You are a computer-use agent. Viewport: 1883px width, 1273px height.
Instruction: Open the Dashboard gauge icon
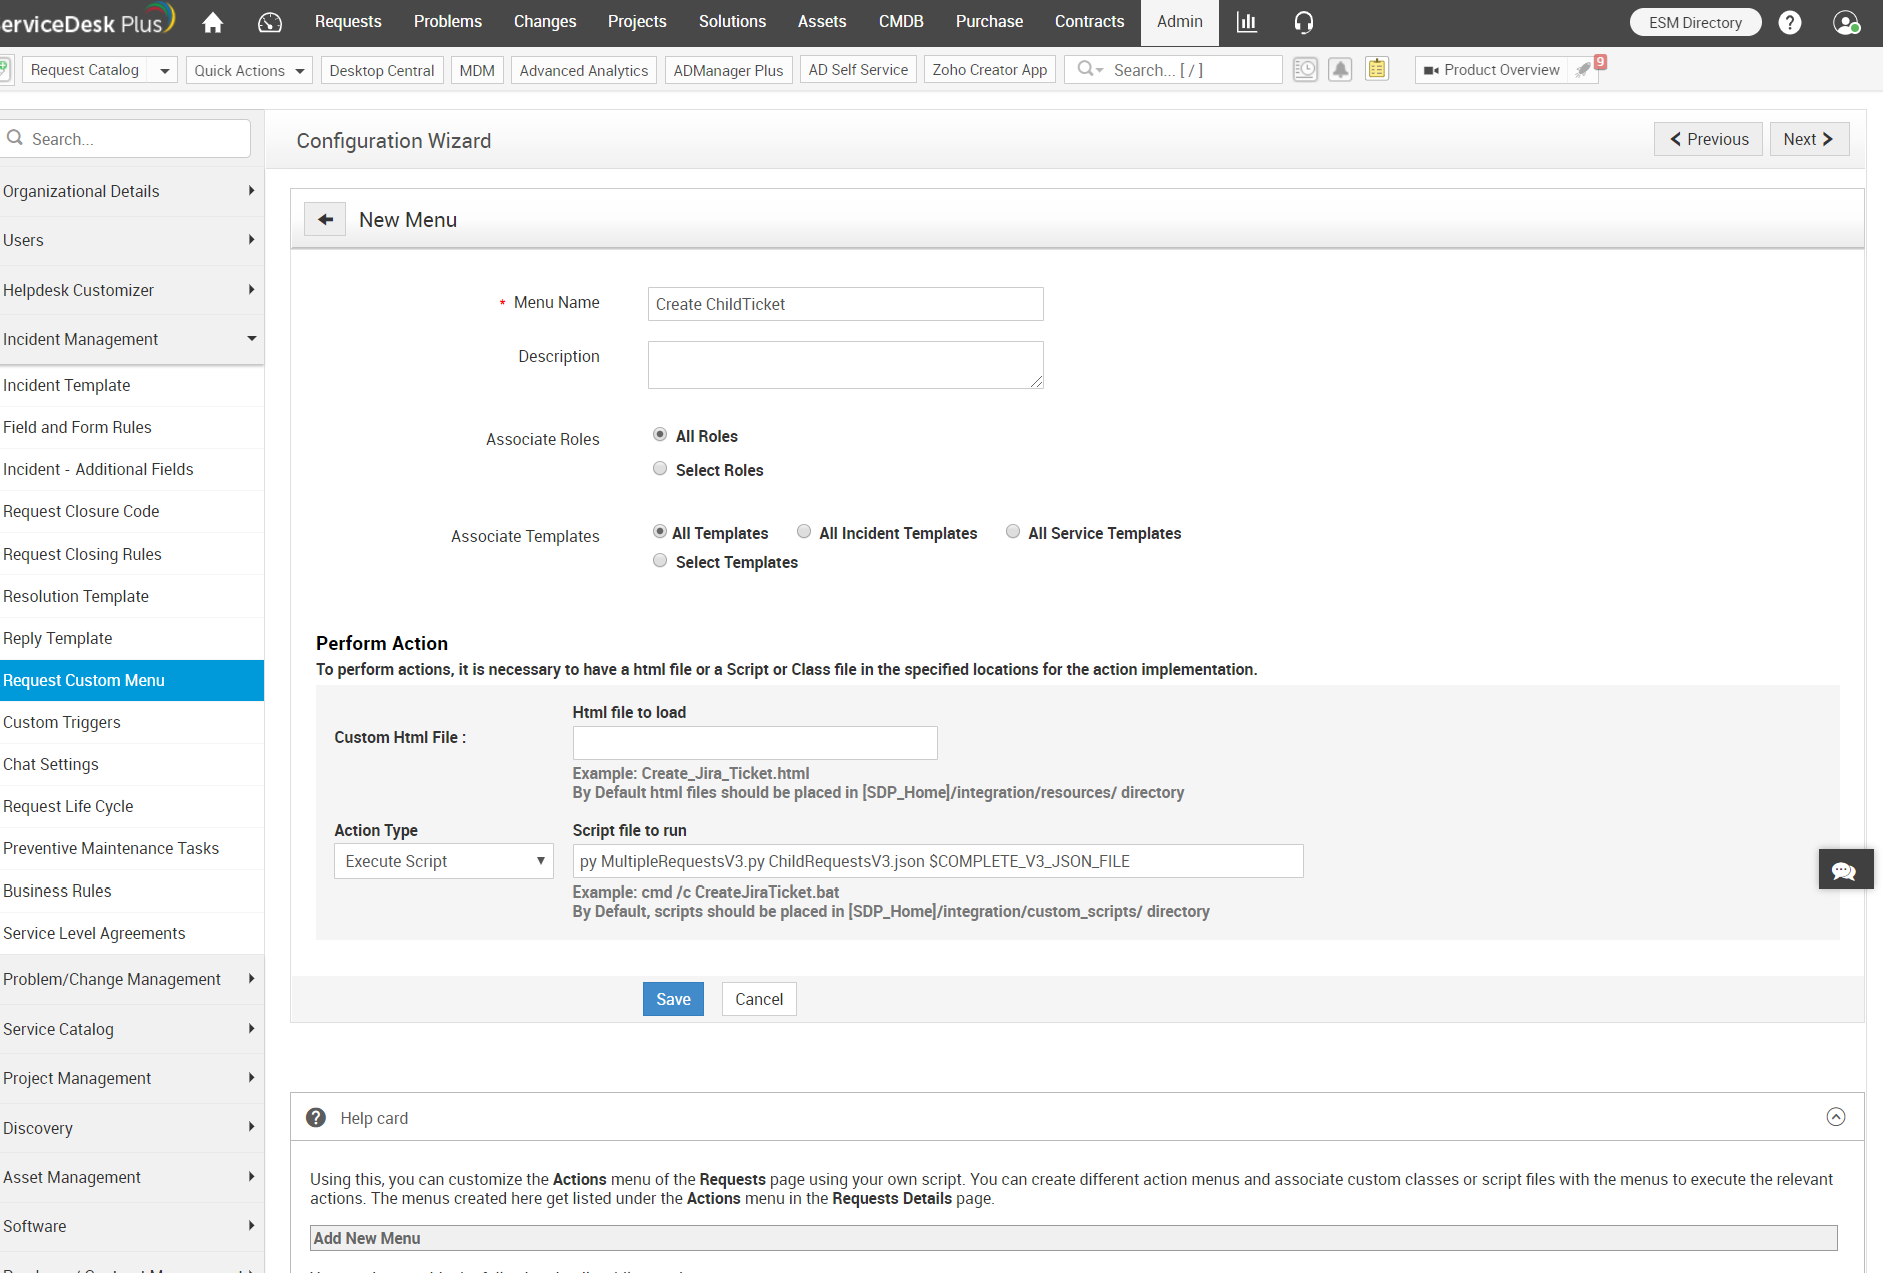270,22
